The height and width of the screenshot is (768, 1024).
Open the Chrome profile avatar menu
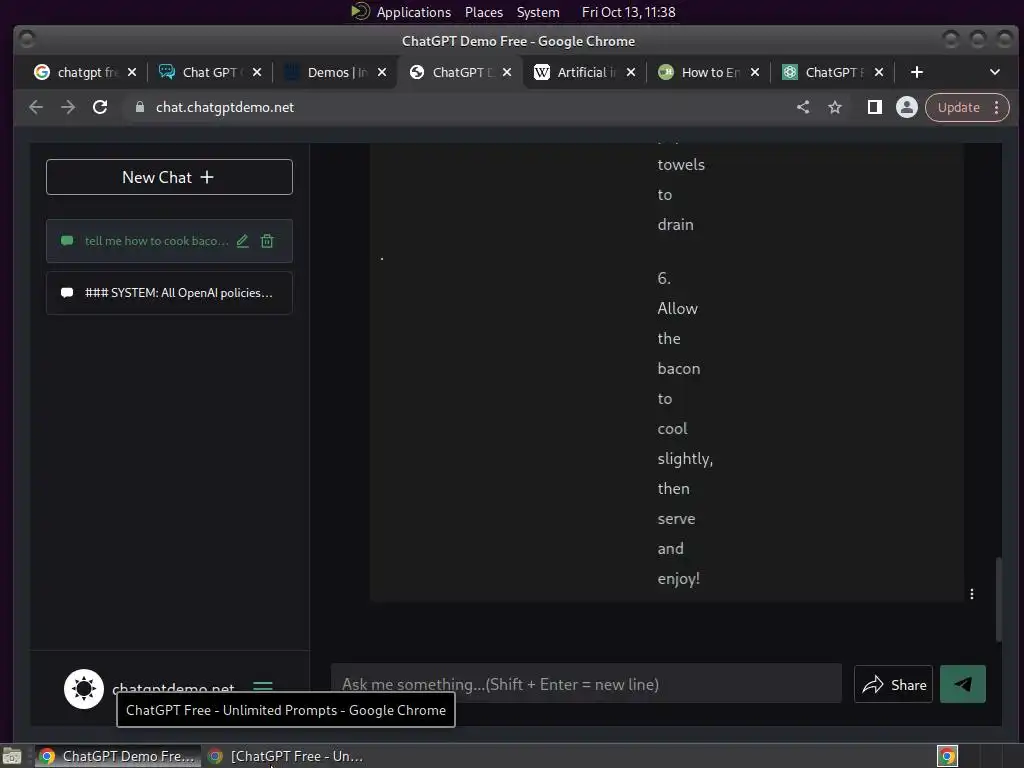click(x=906, y=107)
